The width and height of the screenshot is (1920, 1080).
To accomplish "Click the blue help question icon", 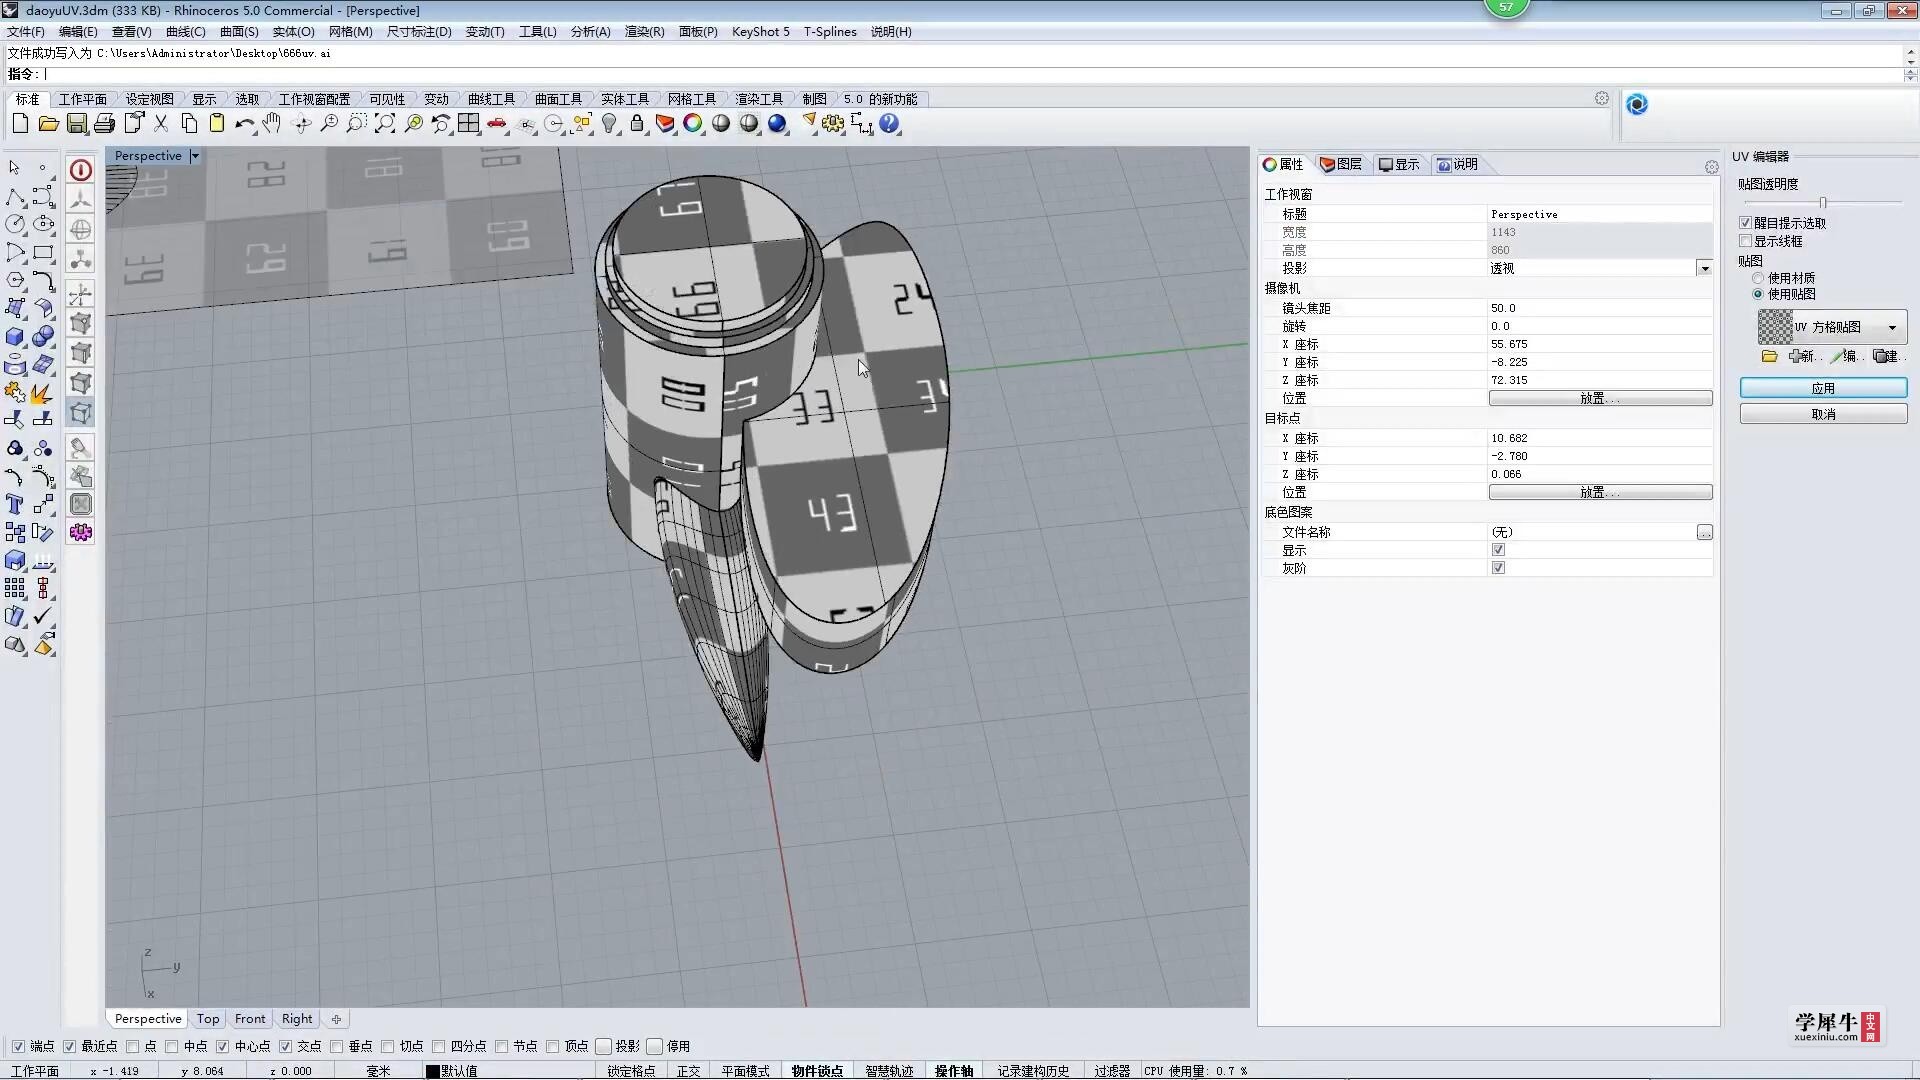I will [889, 124].
